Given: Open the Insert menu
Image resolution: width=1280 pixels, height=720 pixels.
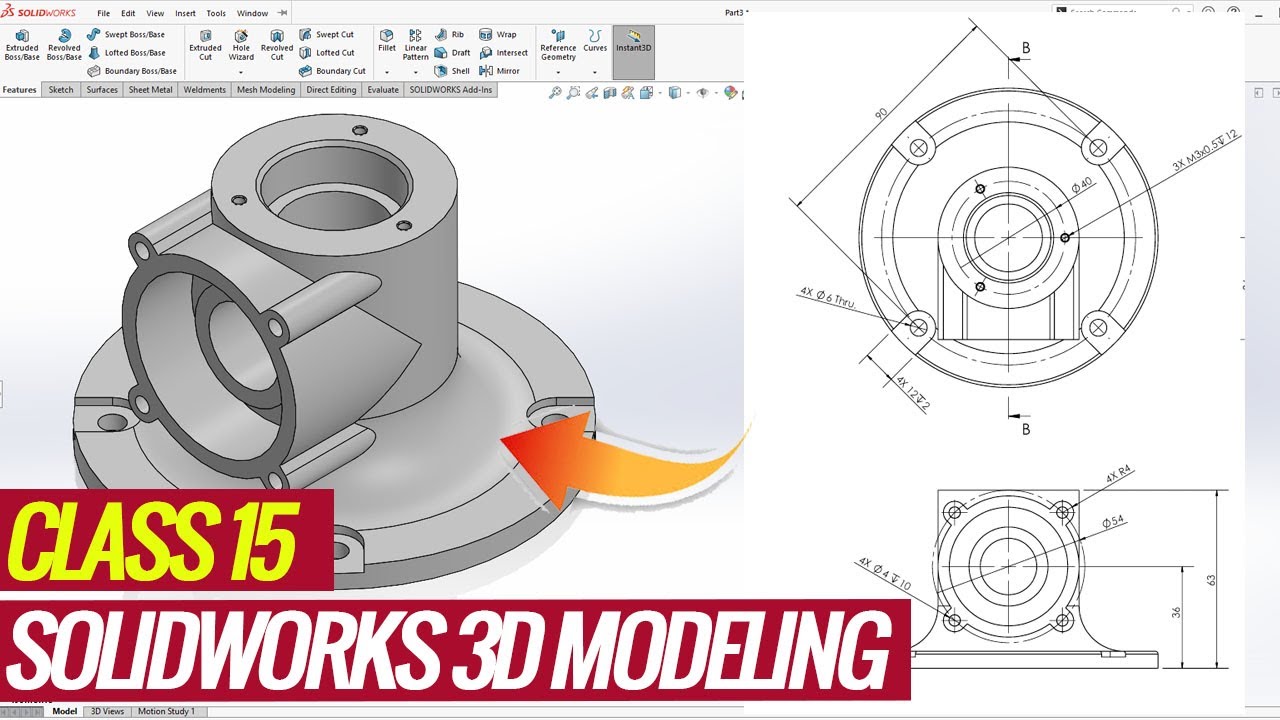Looking at the screenshot, I should point(185,13).
